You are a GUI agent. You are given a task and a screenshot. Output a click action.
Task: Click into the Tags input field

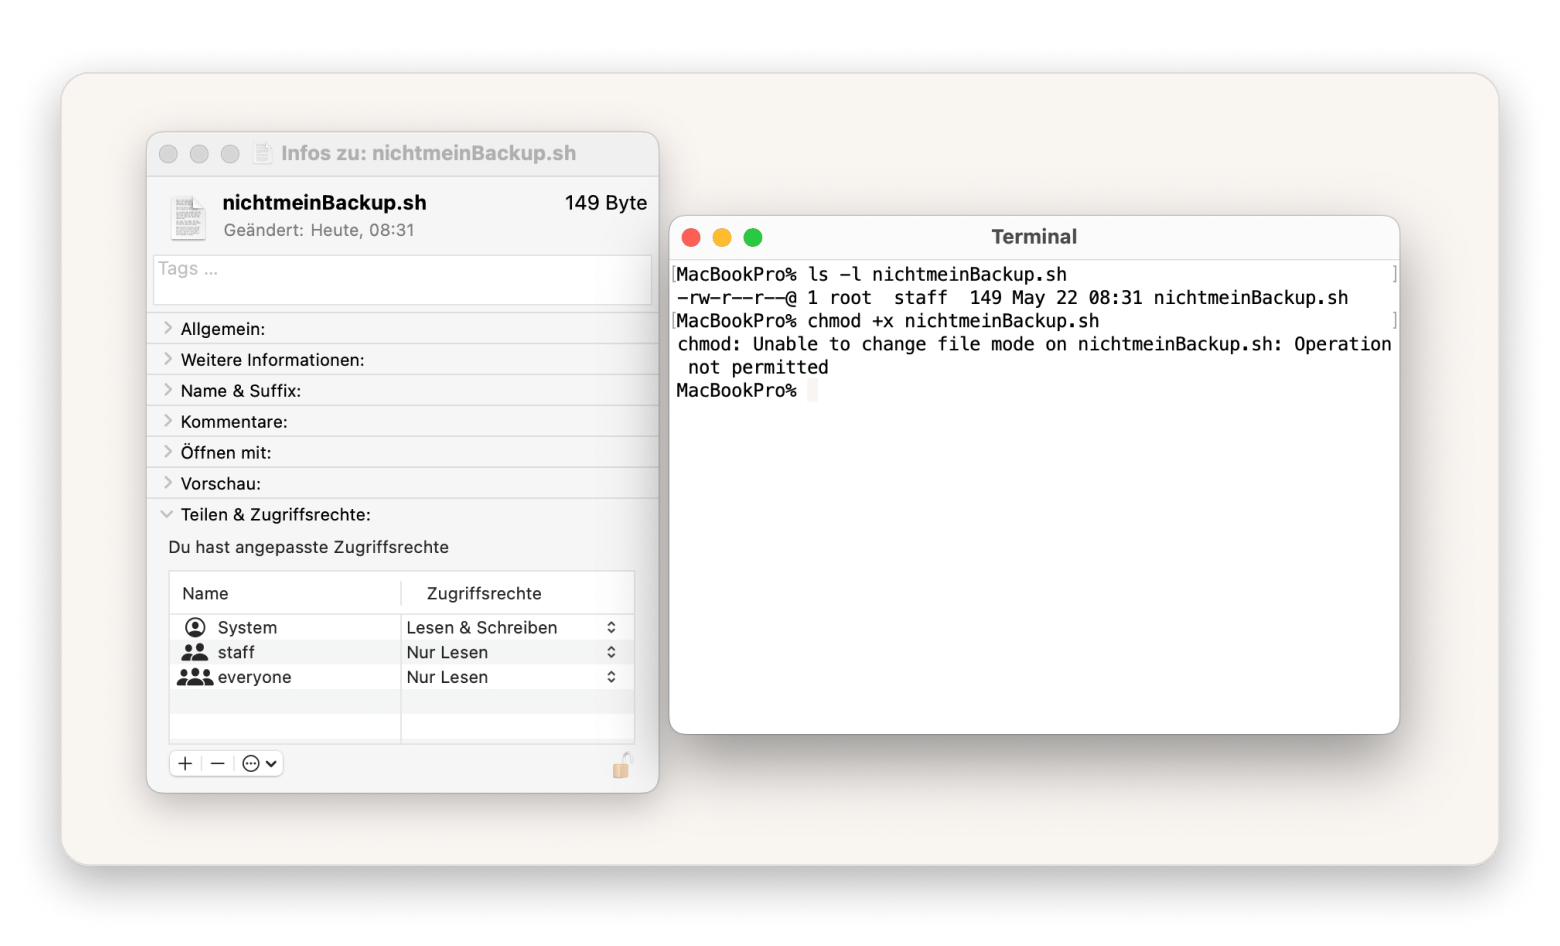402,280
